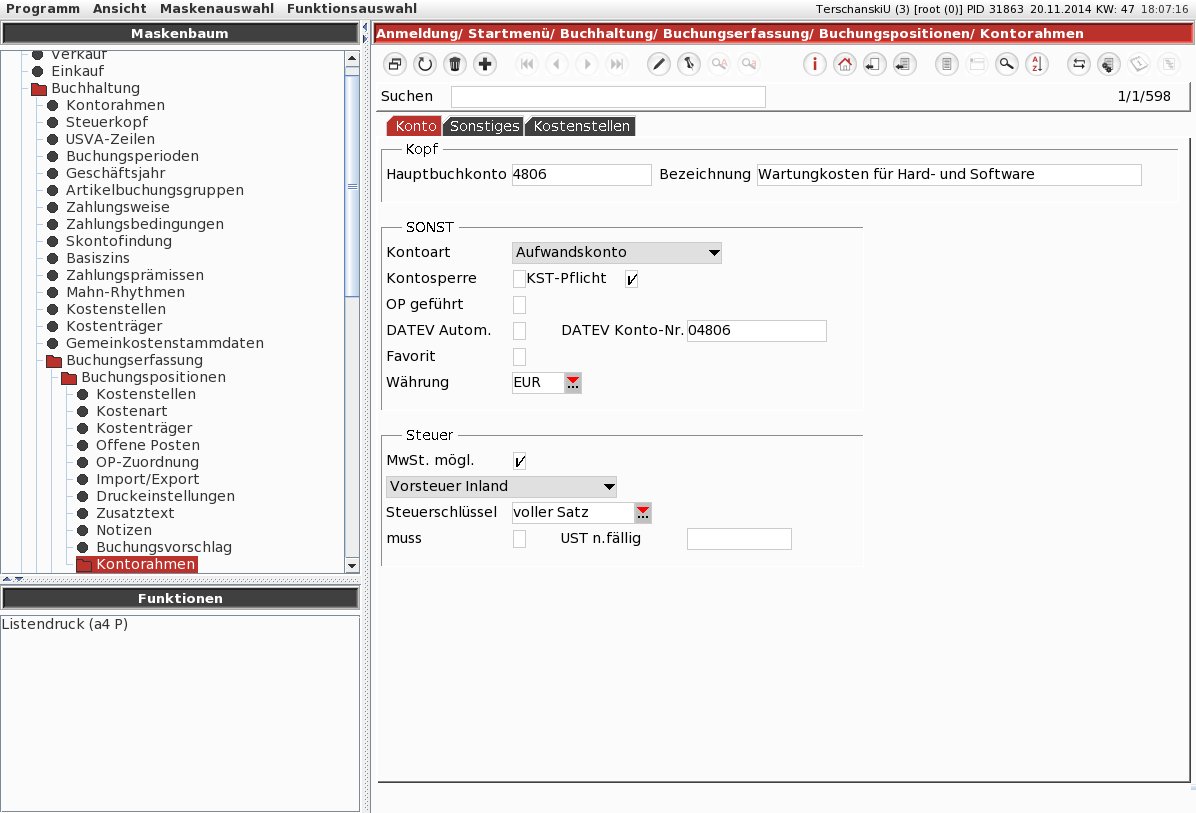Click the red info icon
This screenshot has width=1196, height=813.
815,64
